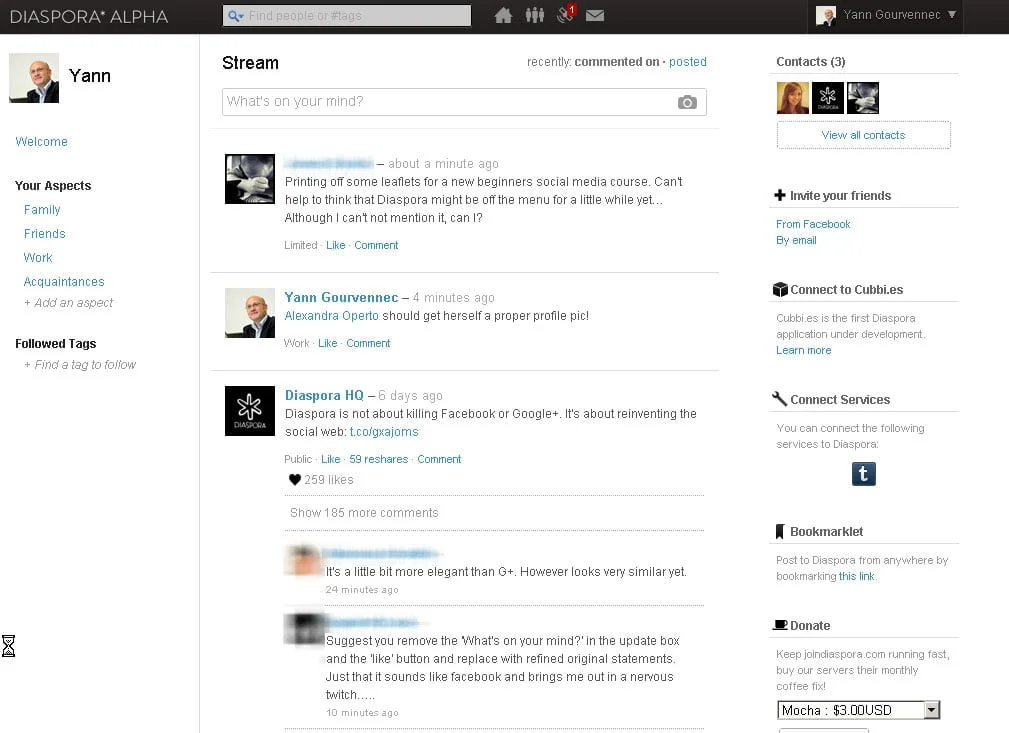1009x733 pixels.
Task: Open notifications globe icon with badge
Action: tap(566, 15)
